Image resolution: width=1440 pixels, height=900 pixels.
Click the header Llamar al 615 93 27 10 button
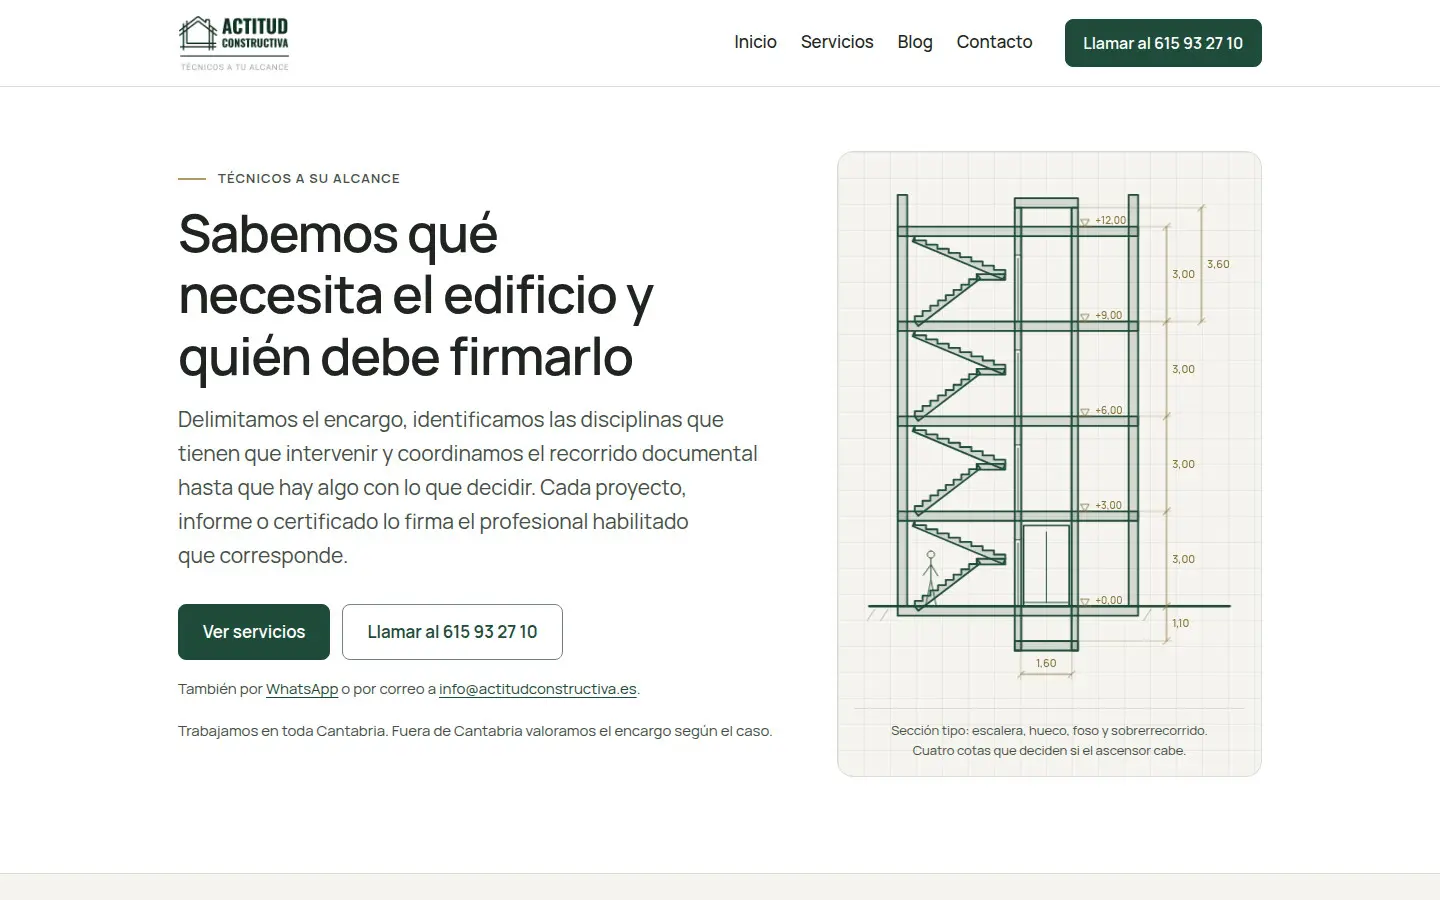(x=1163, y=43)
